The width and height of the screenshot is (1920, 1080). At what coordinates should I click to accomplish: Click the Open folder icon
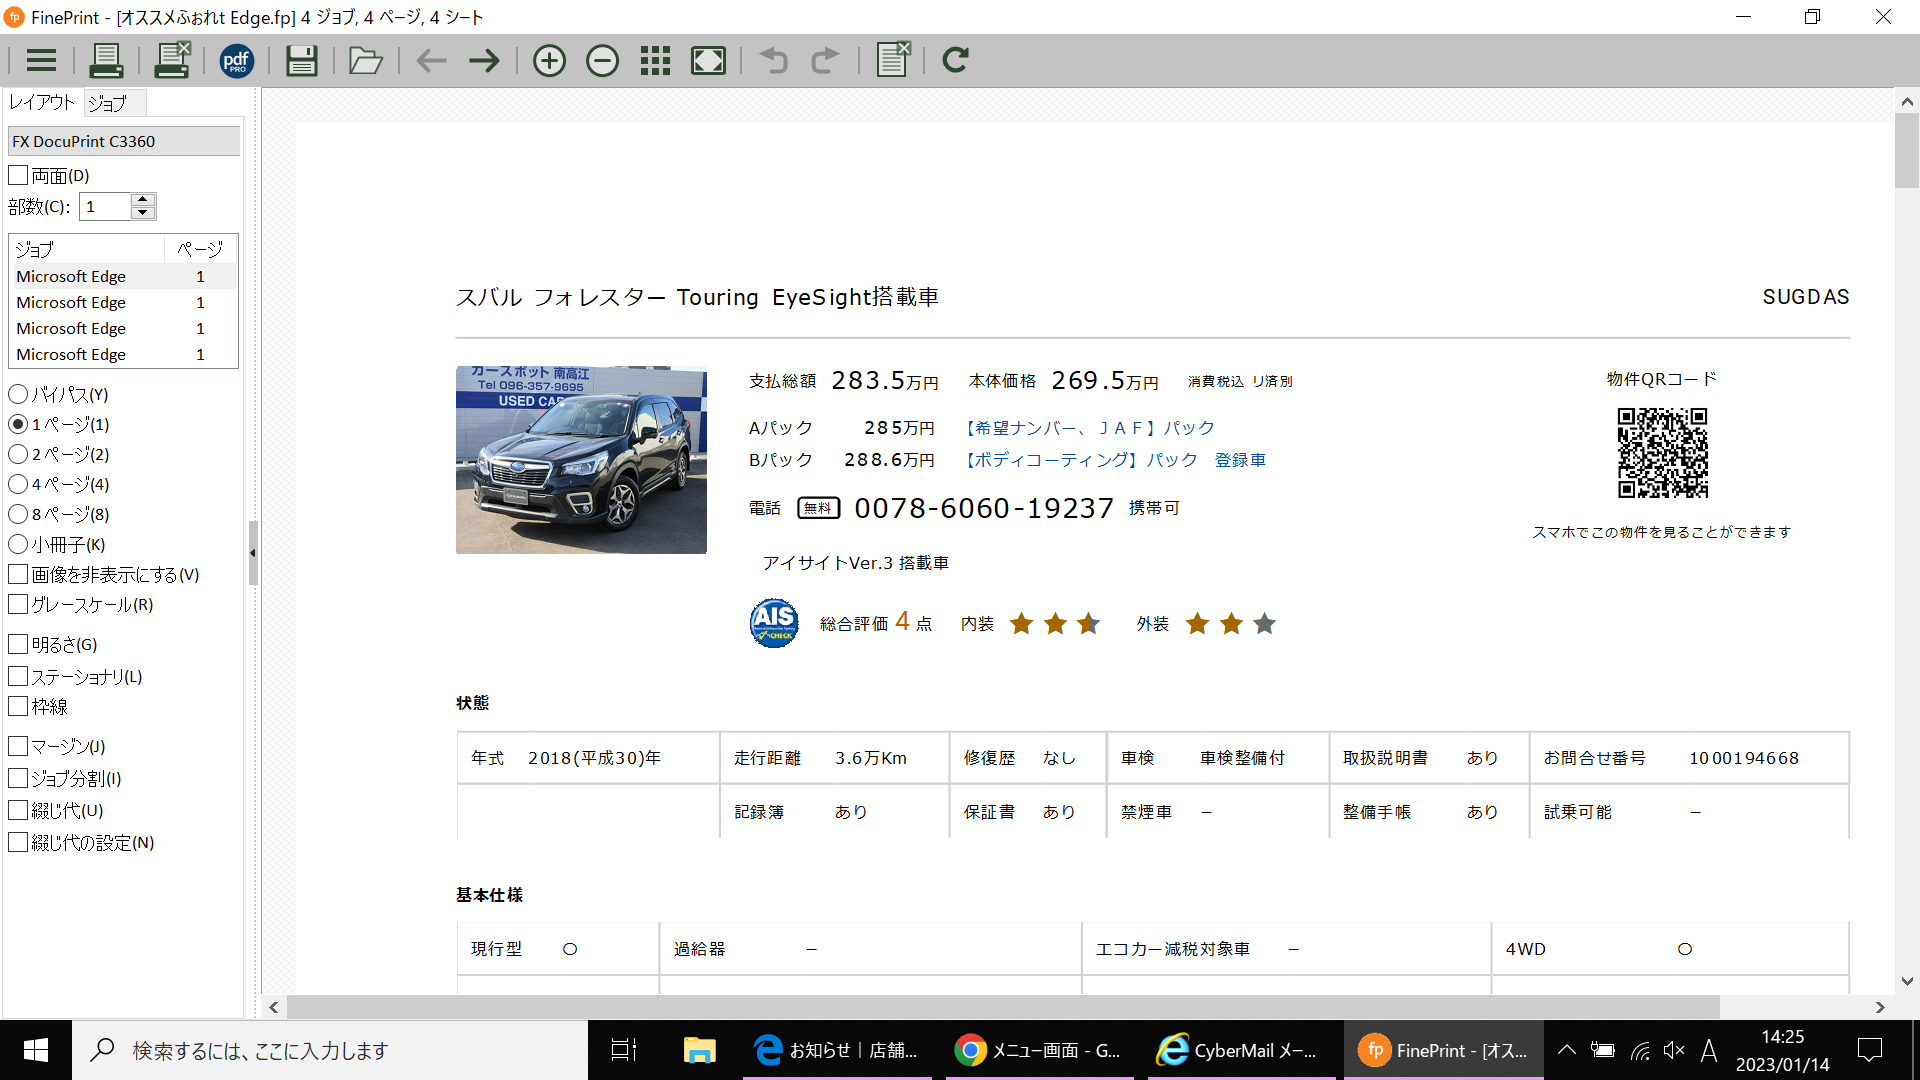(x=365, y=61)
